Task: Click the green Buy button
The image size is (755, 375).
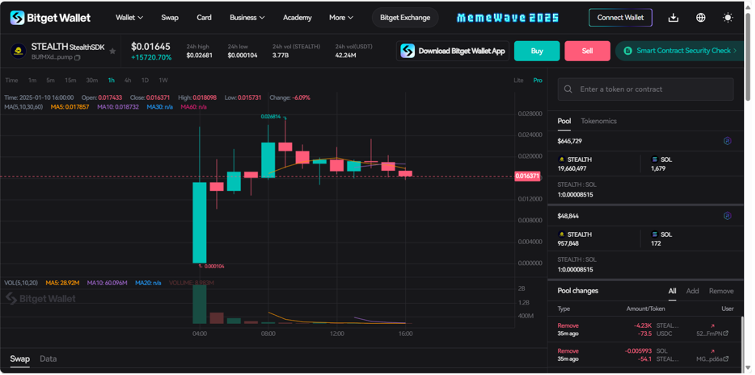Action: (536, 51)
